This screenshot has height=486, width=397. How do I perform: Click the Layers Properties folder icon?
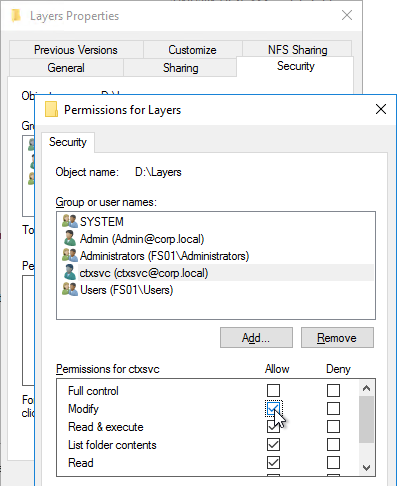click(x=16, y=16)
